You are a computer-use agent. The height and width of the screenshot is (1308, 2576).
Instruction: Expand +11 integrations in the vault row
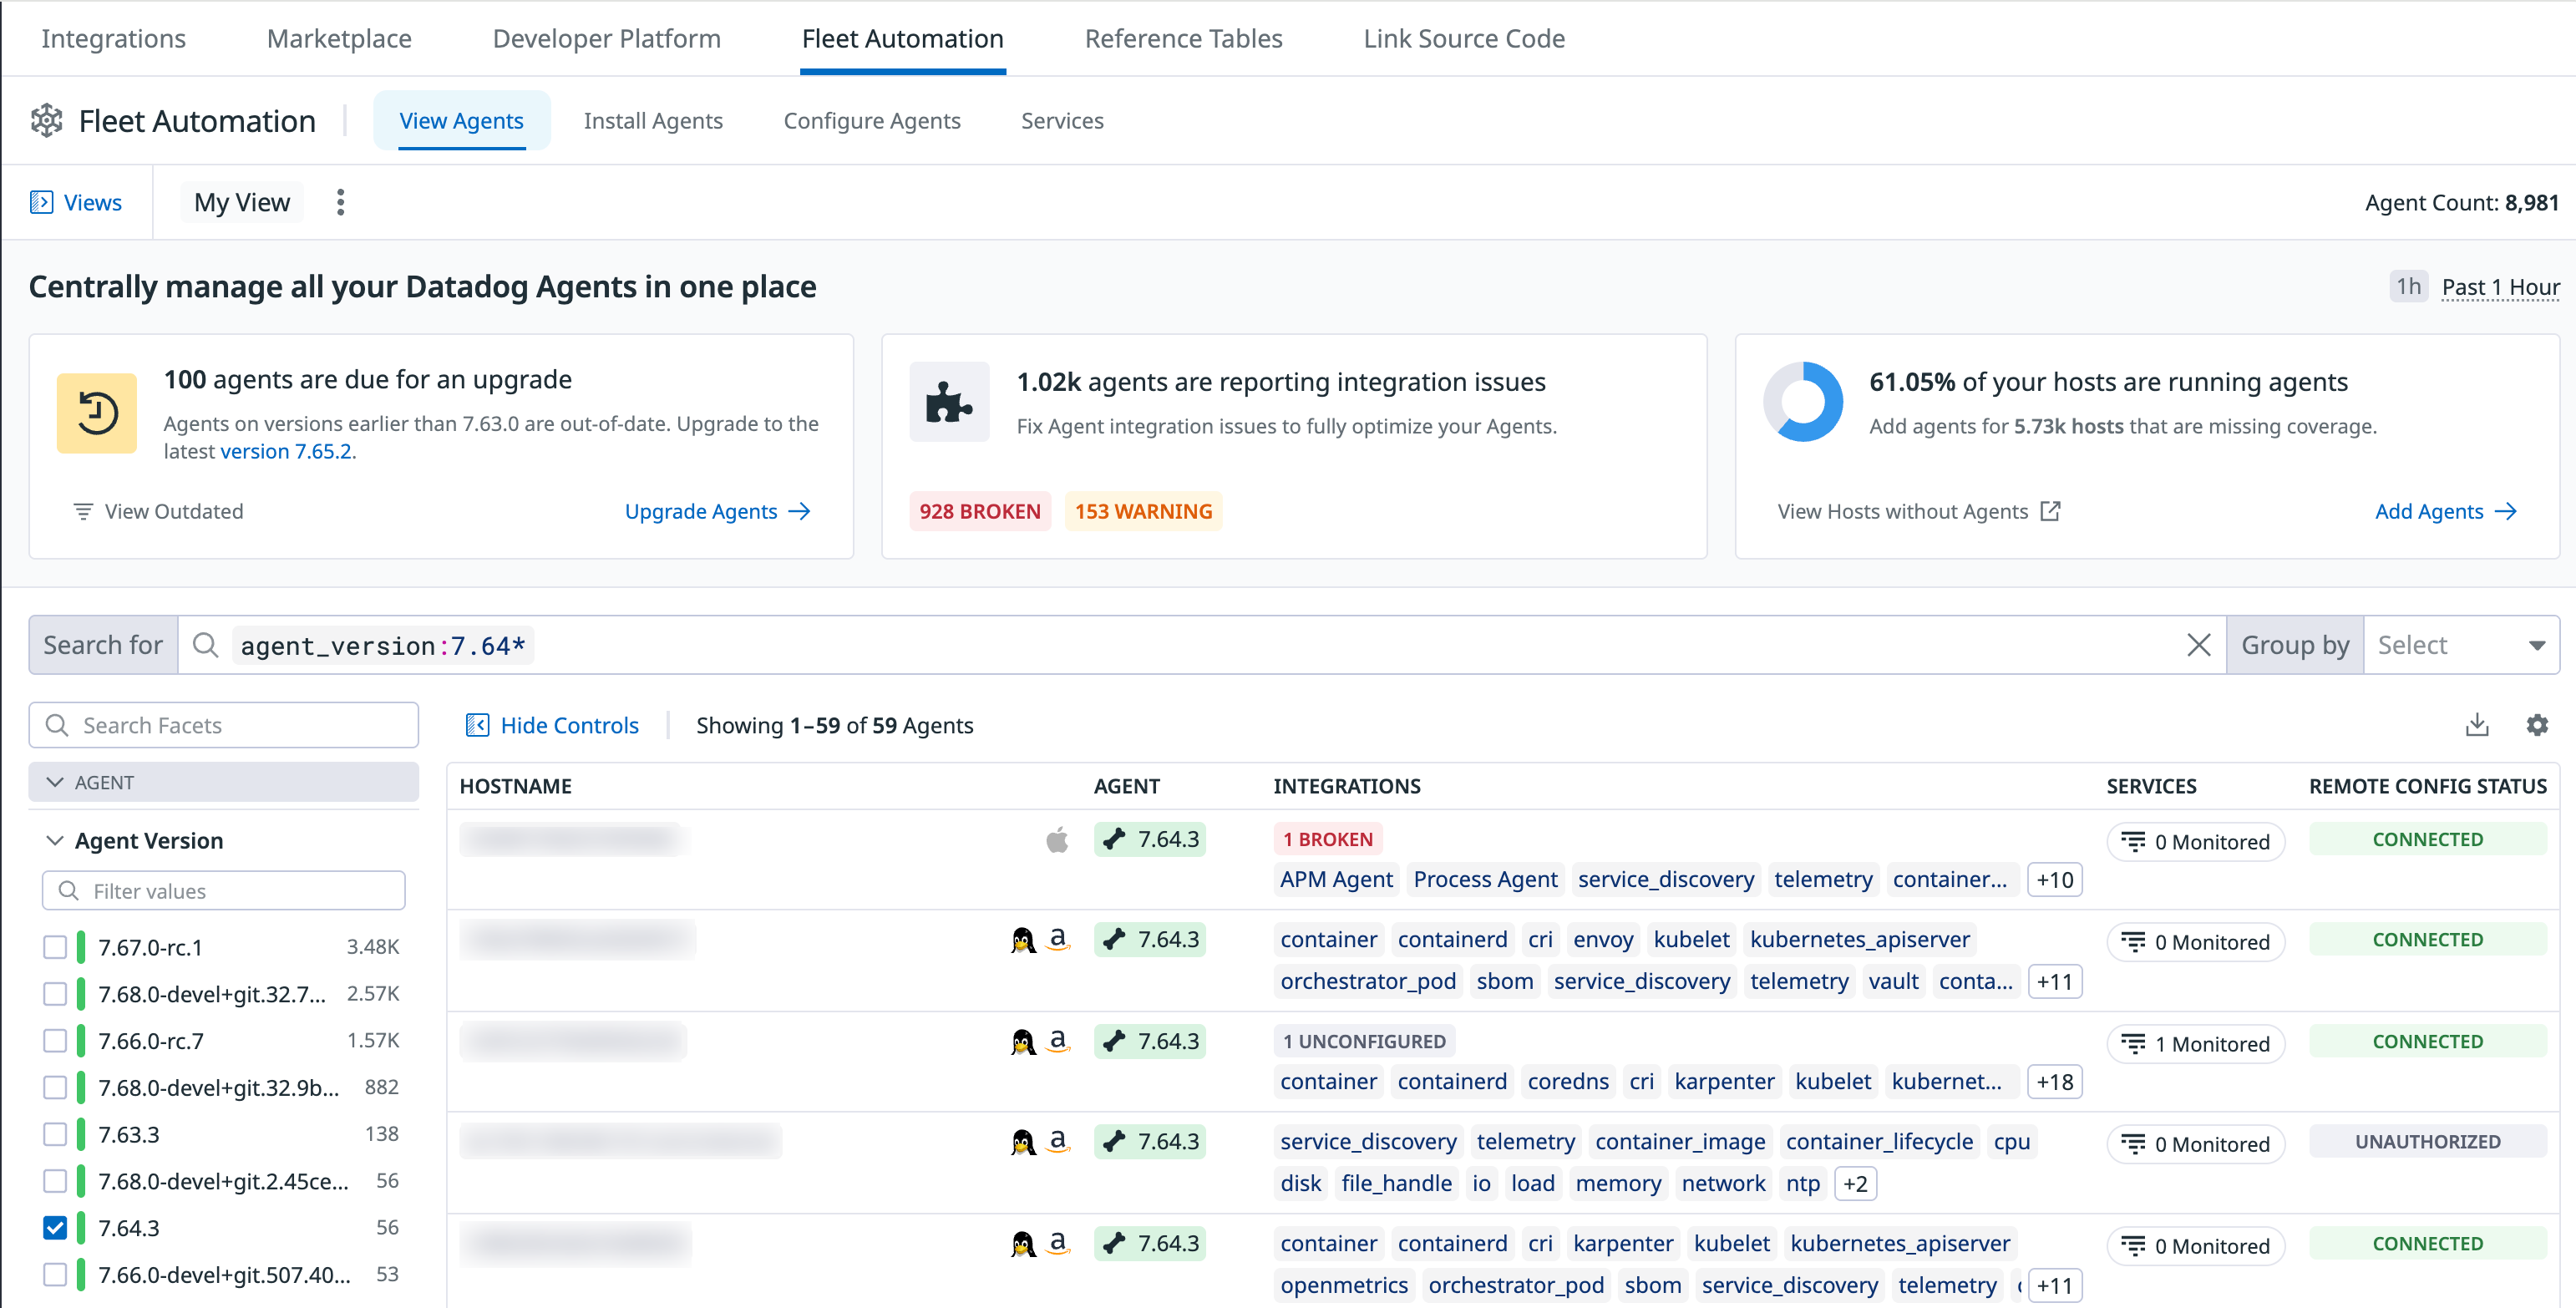(x=2054, y=982)
